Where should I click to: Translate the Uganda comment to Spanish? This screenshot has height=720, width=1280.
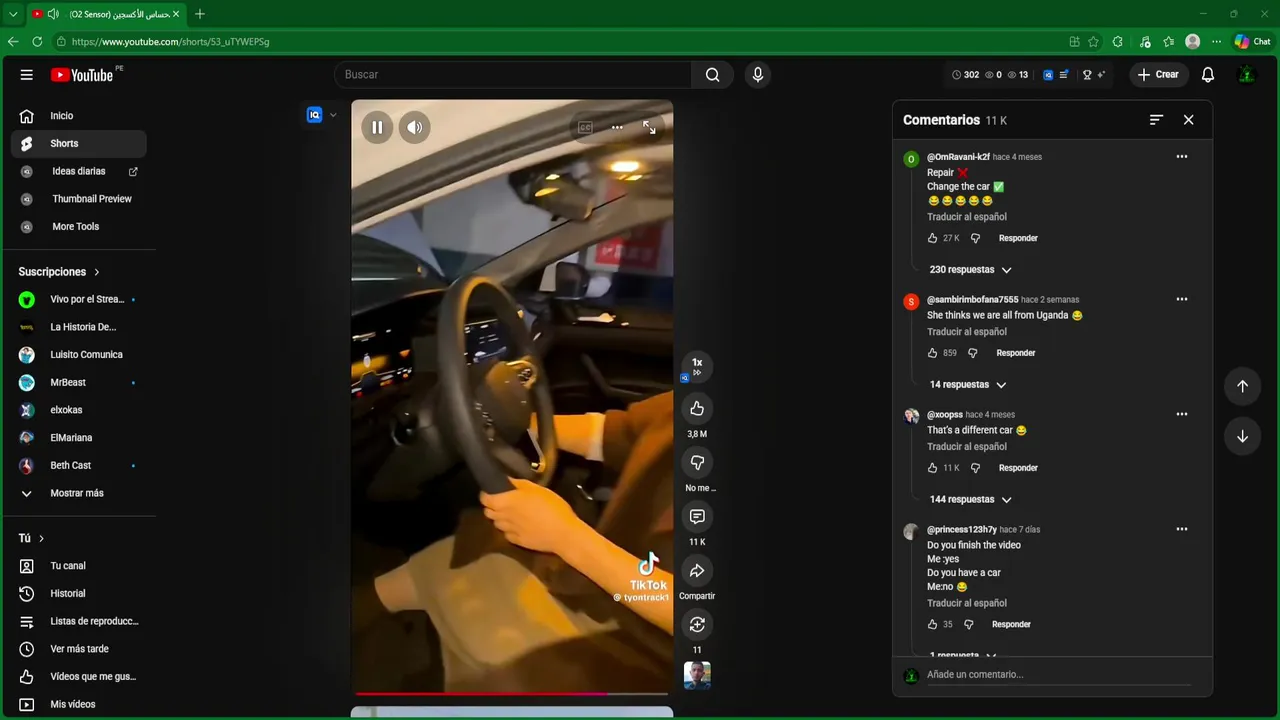point(966,332)
